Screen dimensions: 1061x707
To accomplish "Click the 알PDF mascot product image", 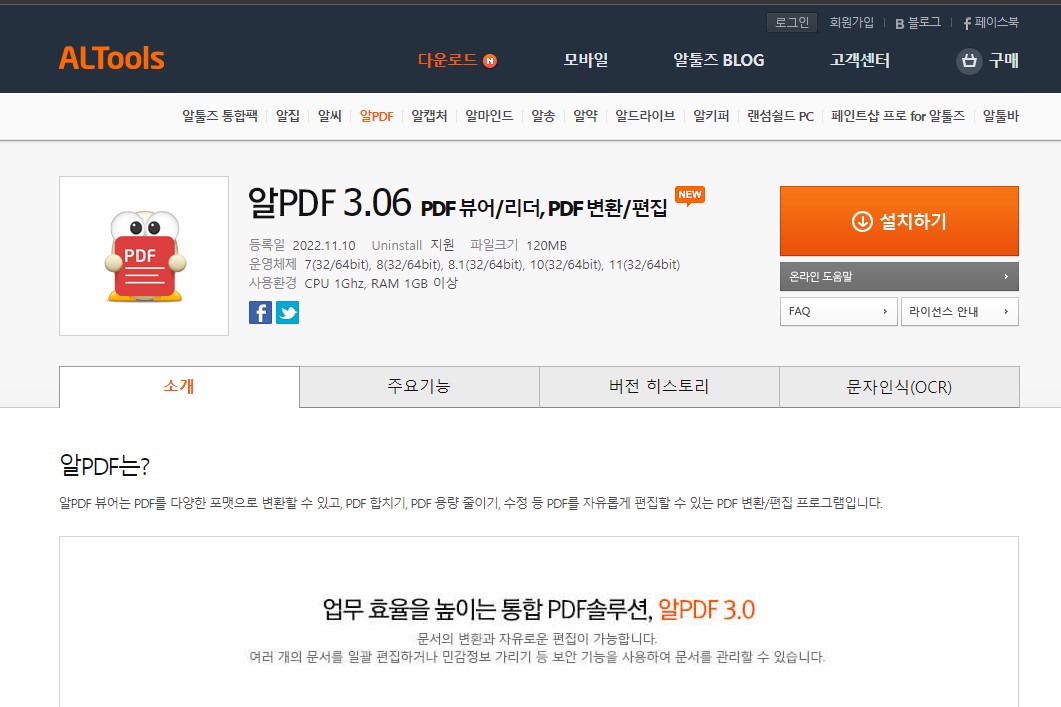I will click(x=144, y=256).
